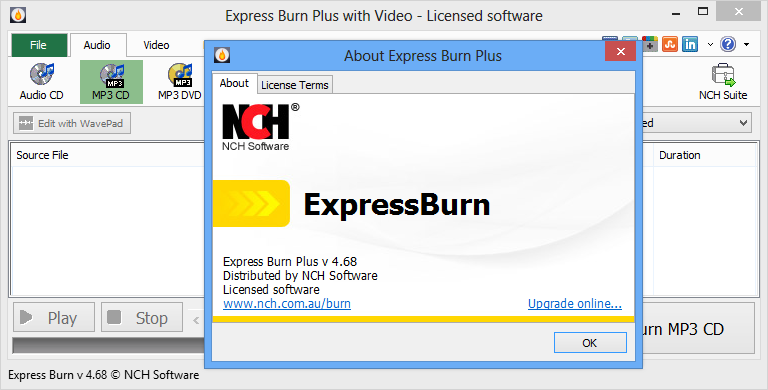Select the Audio CD disc type
This screenshot has height=390, width=768.
(x=42, y=82)
